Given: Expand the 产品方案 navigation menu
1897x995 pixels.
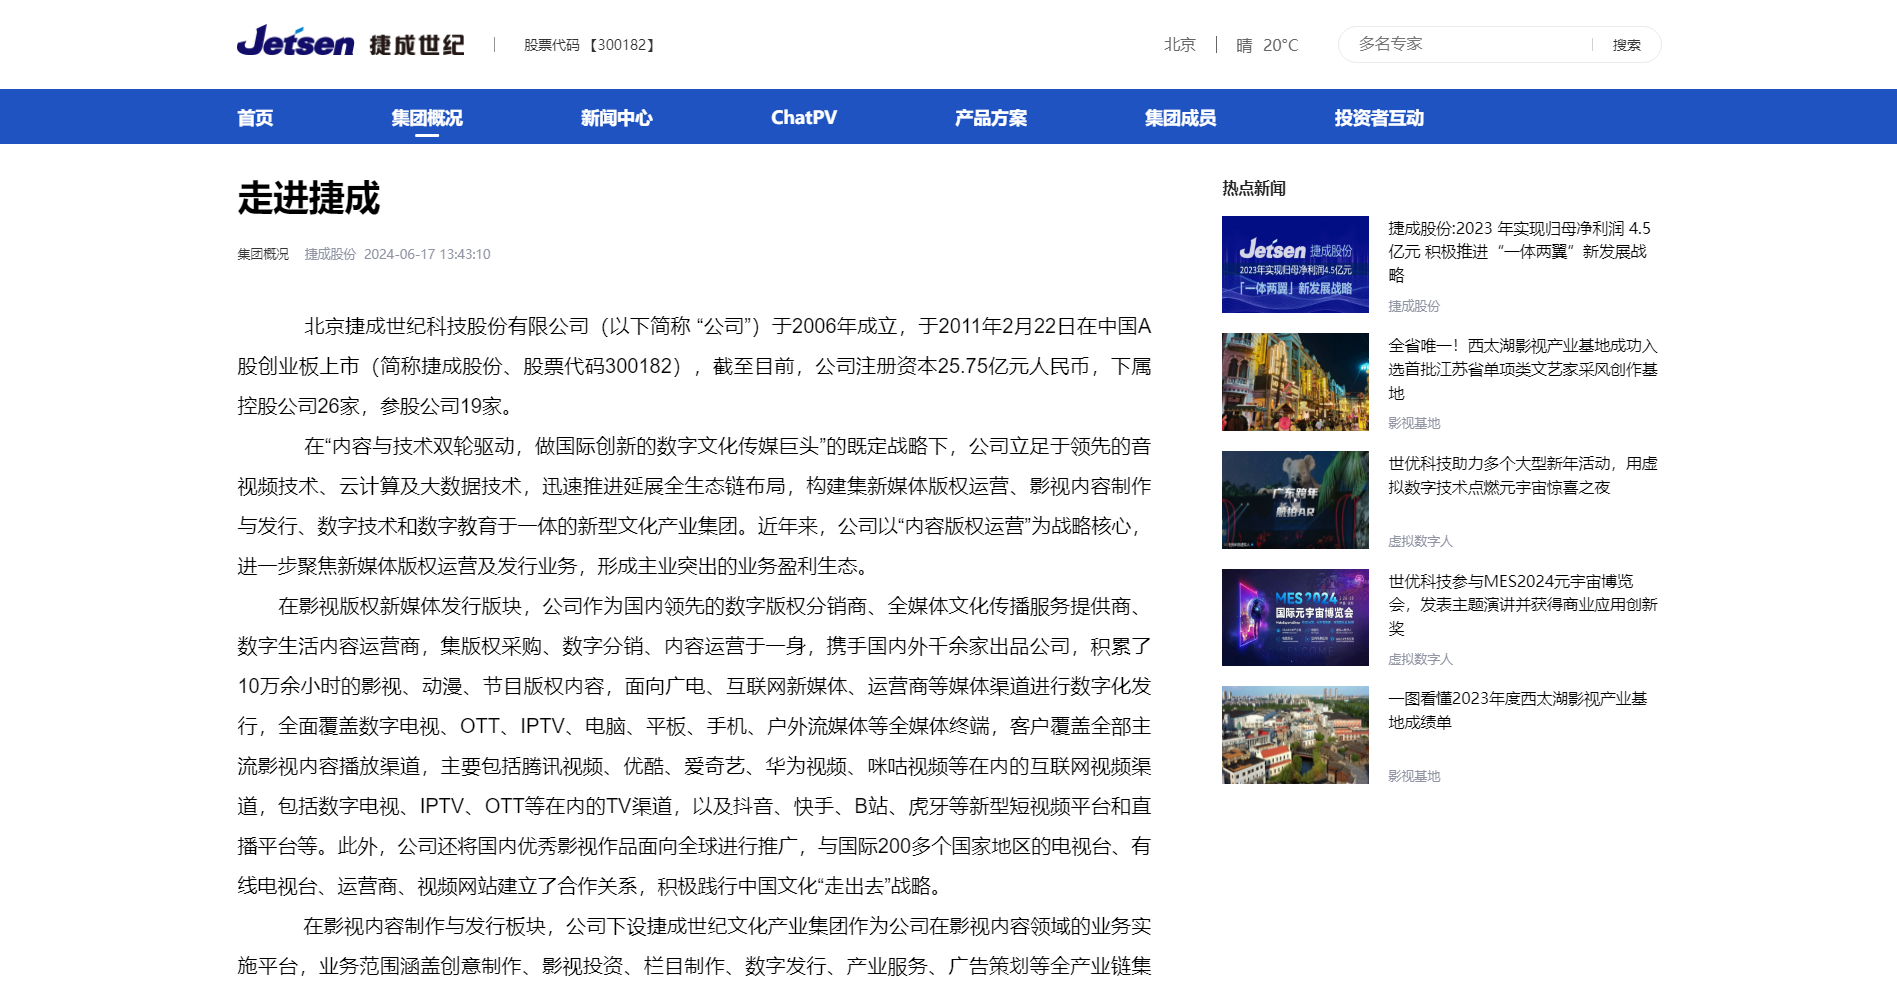Looking at the screenshot, I should tap(990, 118).
